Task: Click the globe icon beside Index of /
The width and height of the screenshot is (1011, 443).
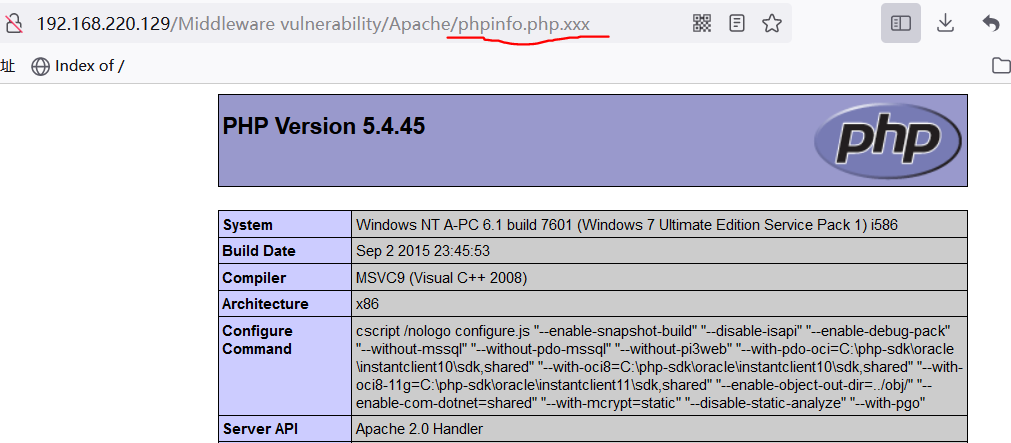Action: click(41, 66)
